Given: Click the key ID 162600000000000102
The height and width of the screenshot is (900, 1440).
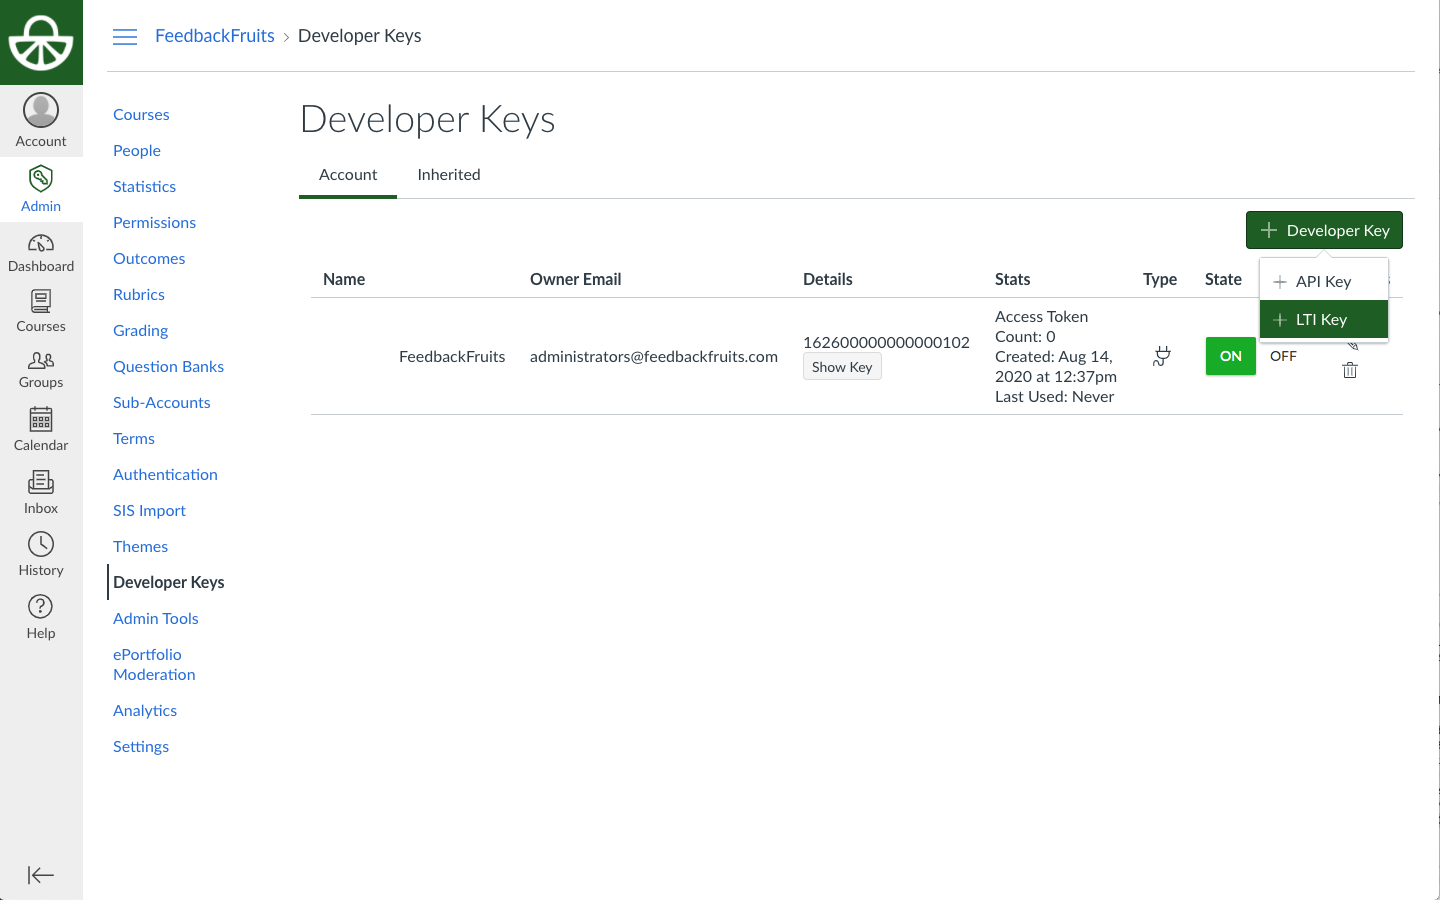Looking at the screenshot, I should click(886, 342).
